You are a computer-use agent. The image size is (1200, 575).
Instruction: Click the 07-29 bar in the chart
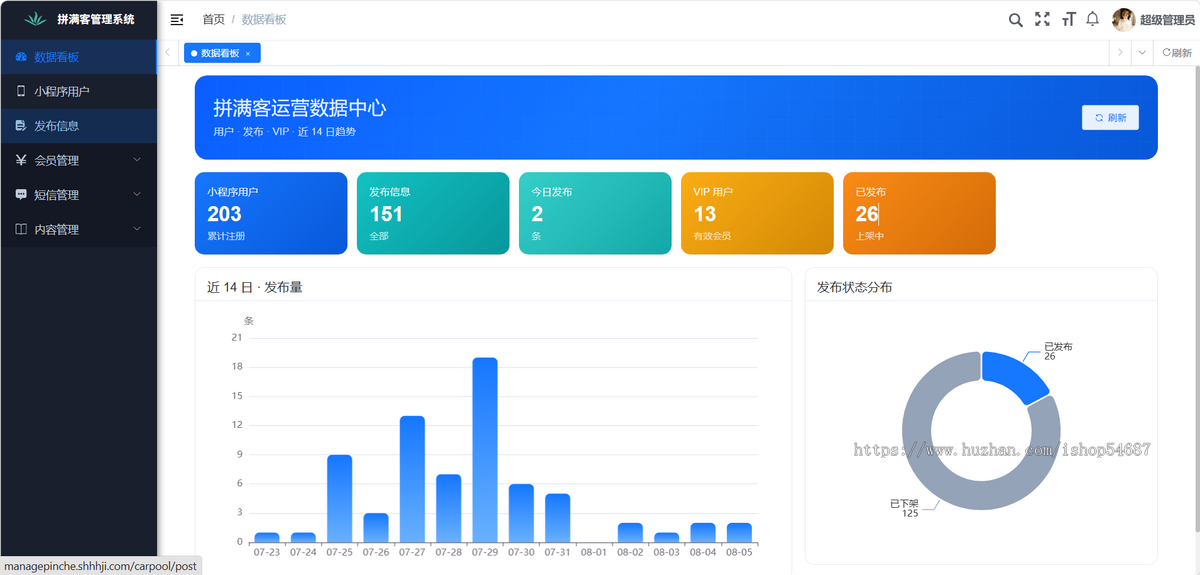[485, 450]
